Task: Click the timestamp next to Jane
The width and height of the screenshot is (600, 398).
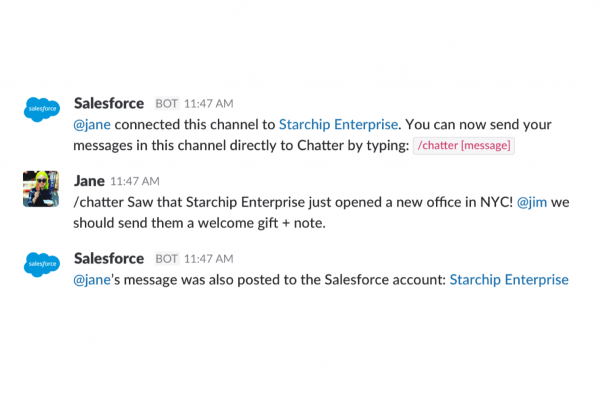Action: point(135,181)
